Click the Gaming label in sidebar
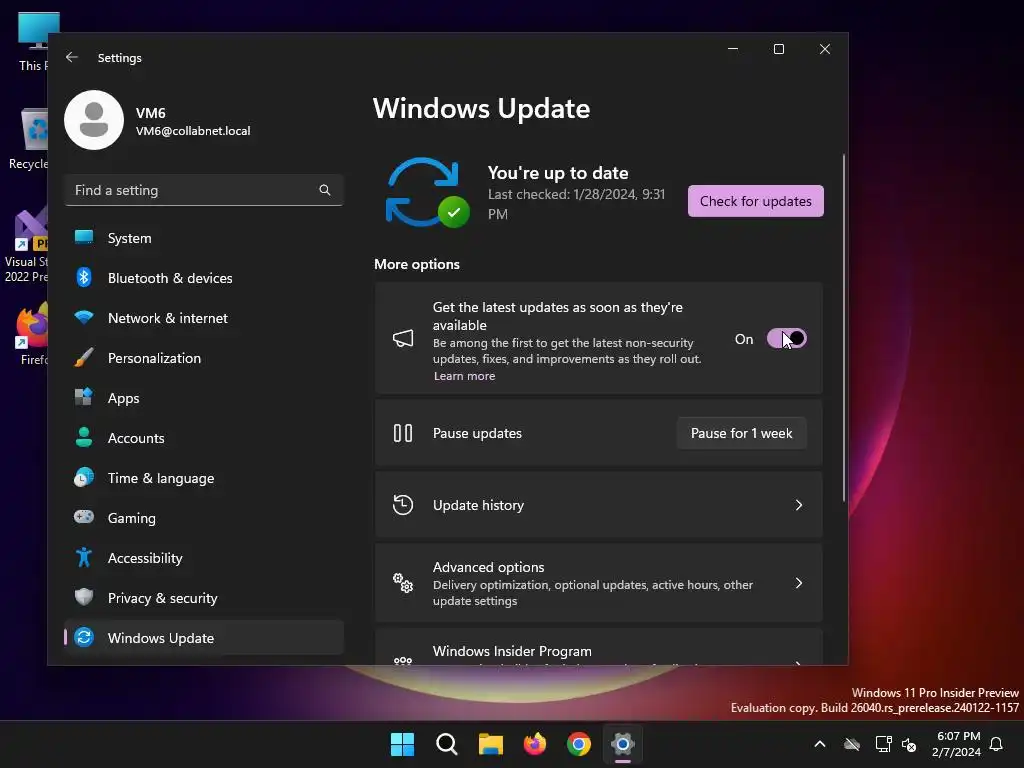 point(132,518)
